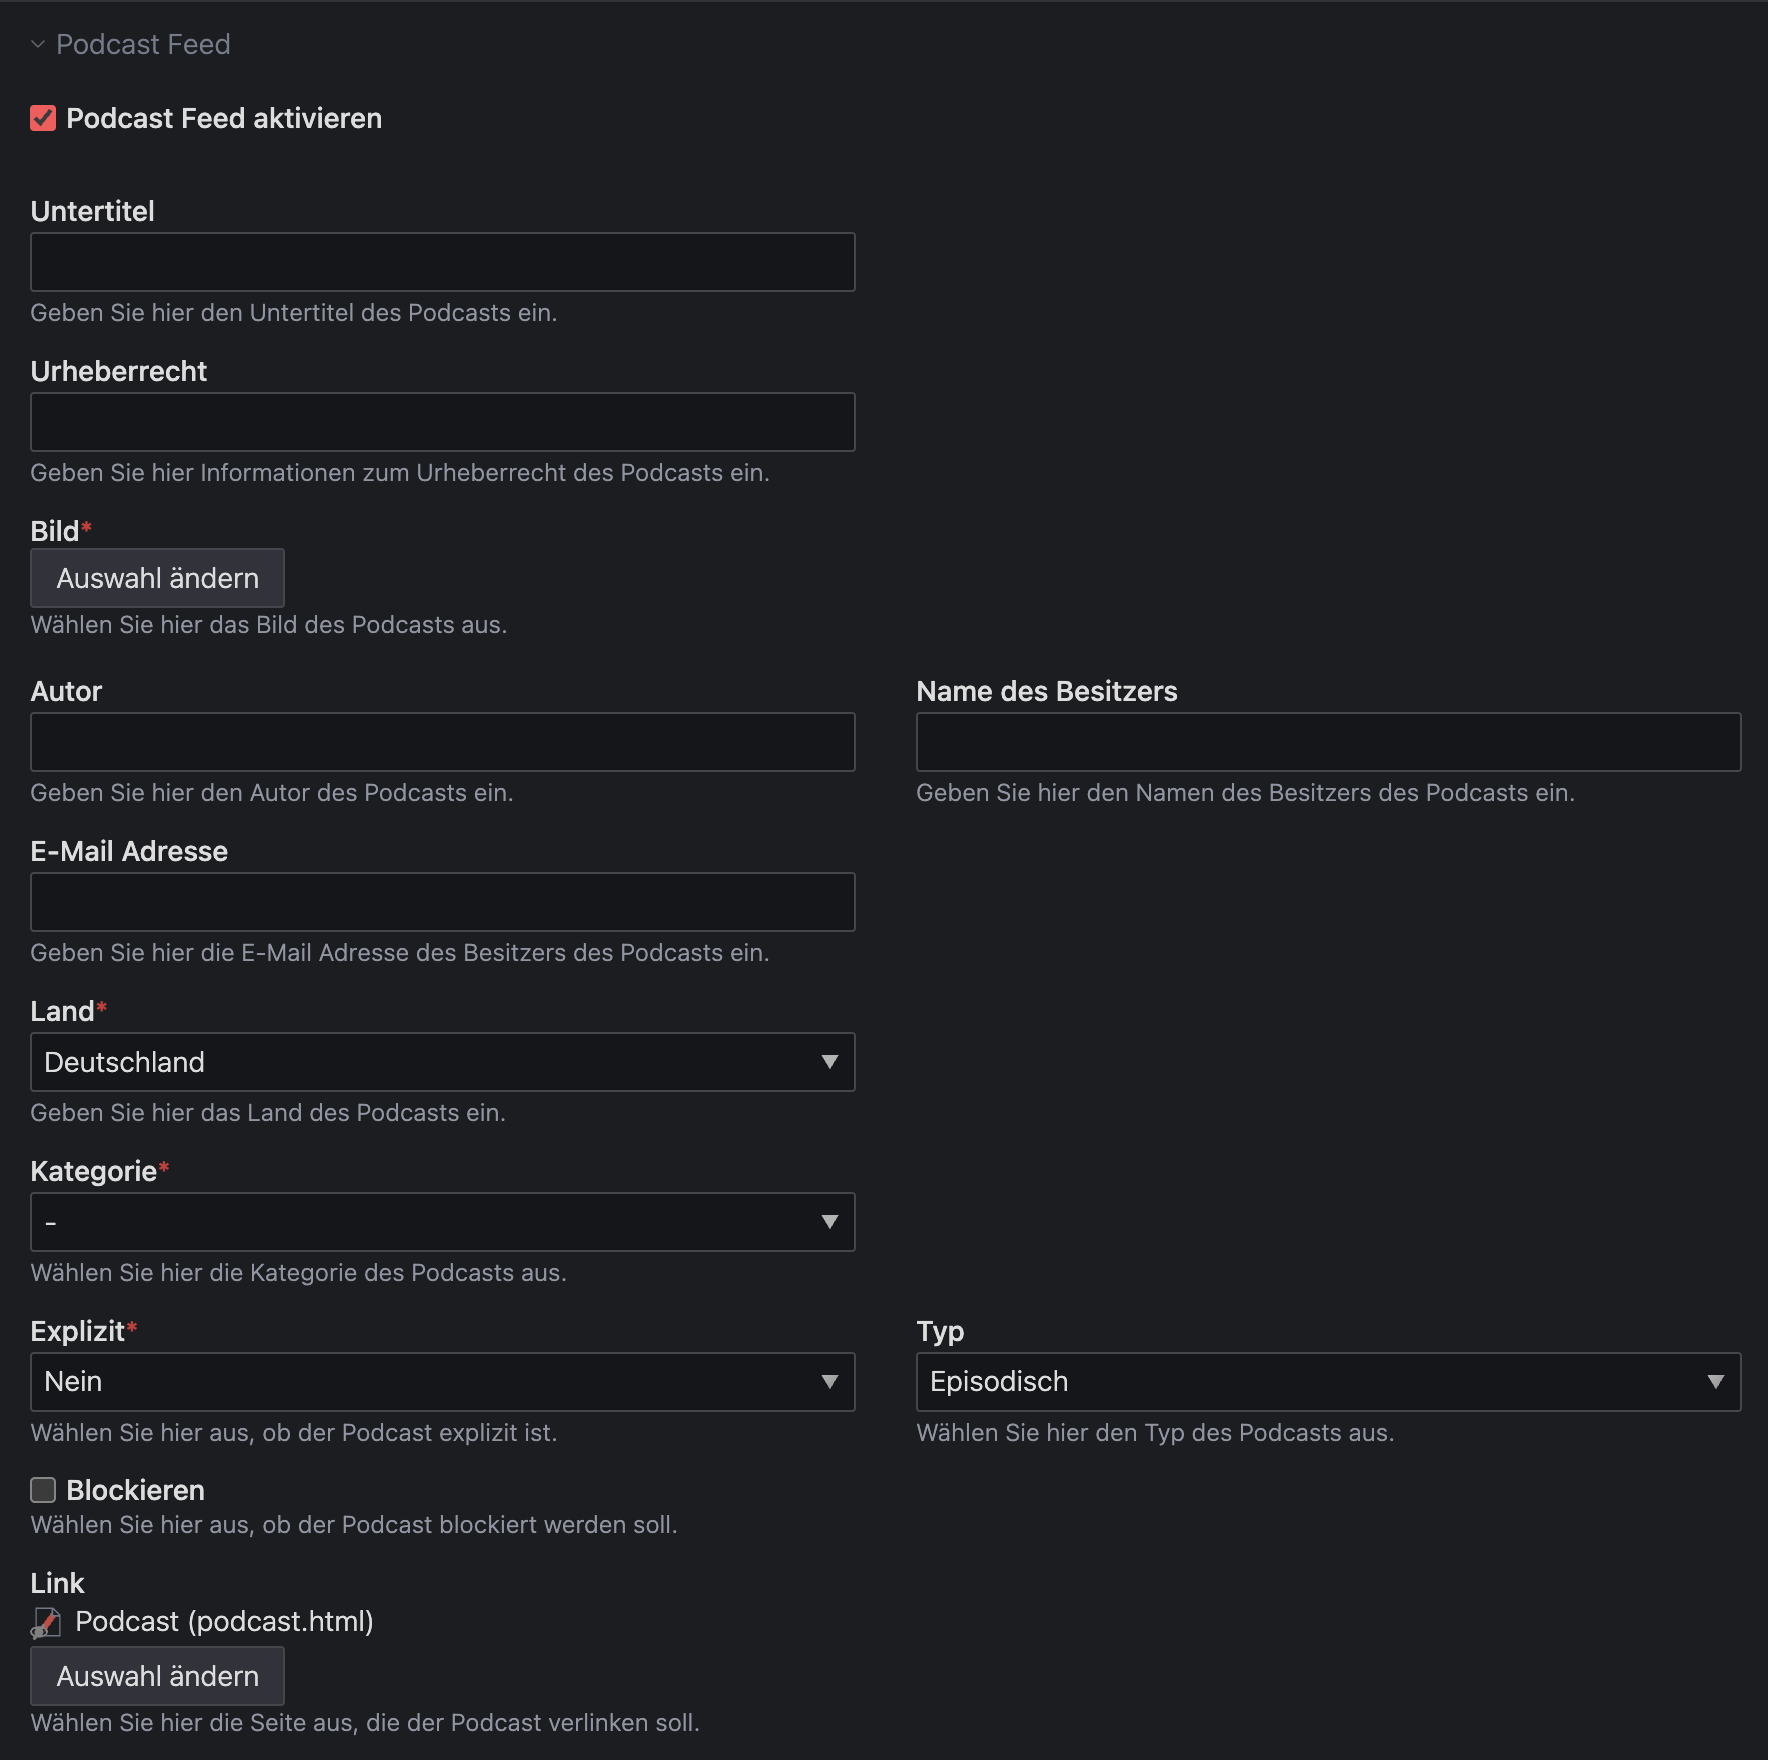
Task: Expand the Explizit dropdown set to Nein
Action: [442, 1382]
